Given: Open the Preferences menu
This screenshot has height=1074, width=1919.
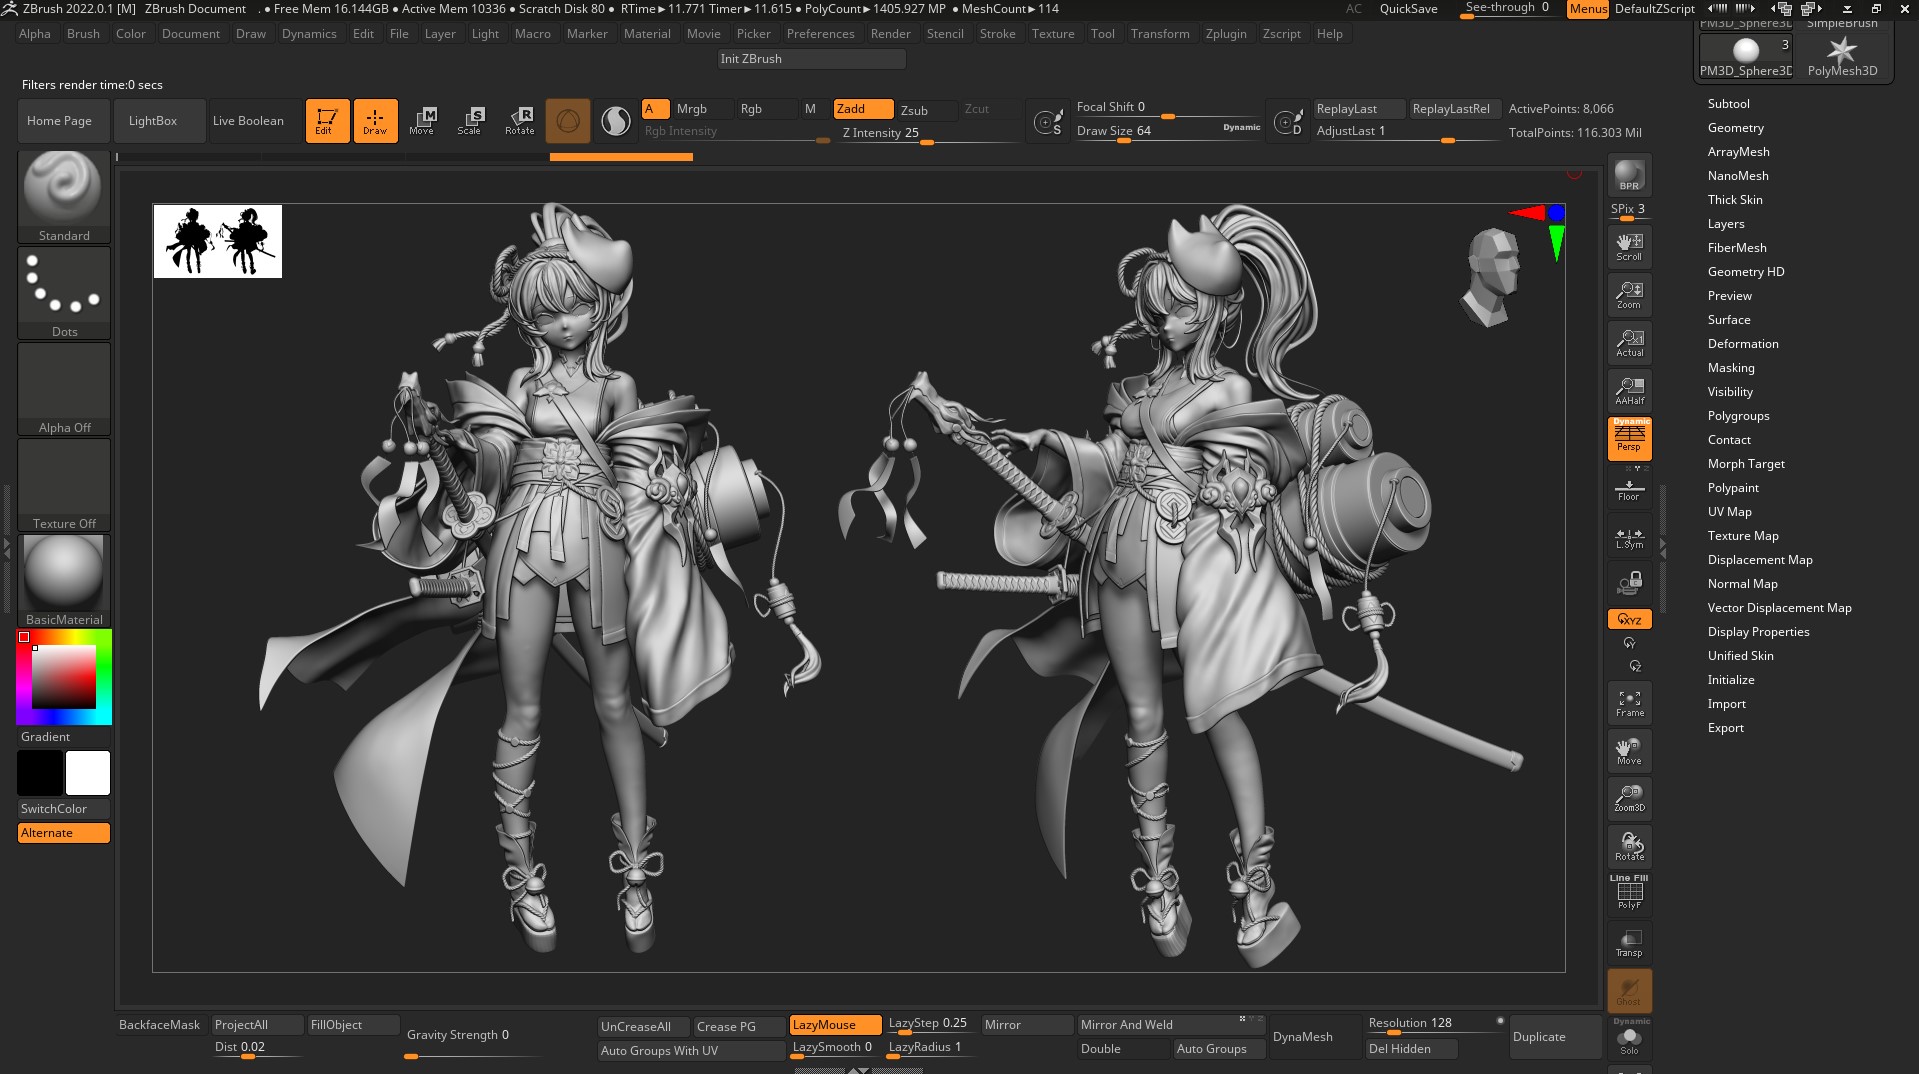Looking at the screenshot, I should [820, 34].
